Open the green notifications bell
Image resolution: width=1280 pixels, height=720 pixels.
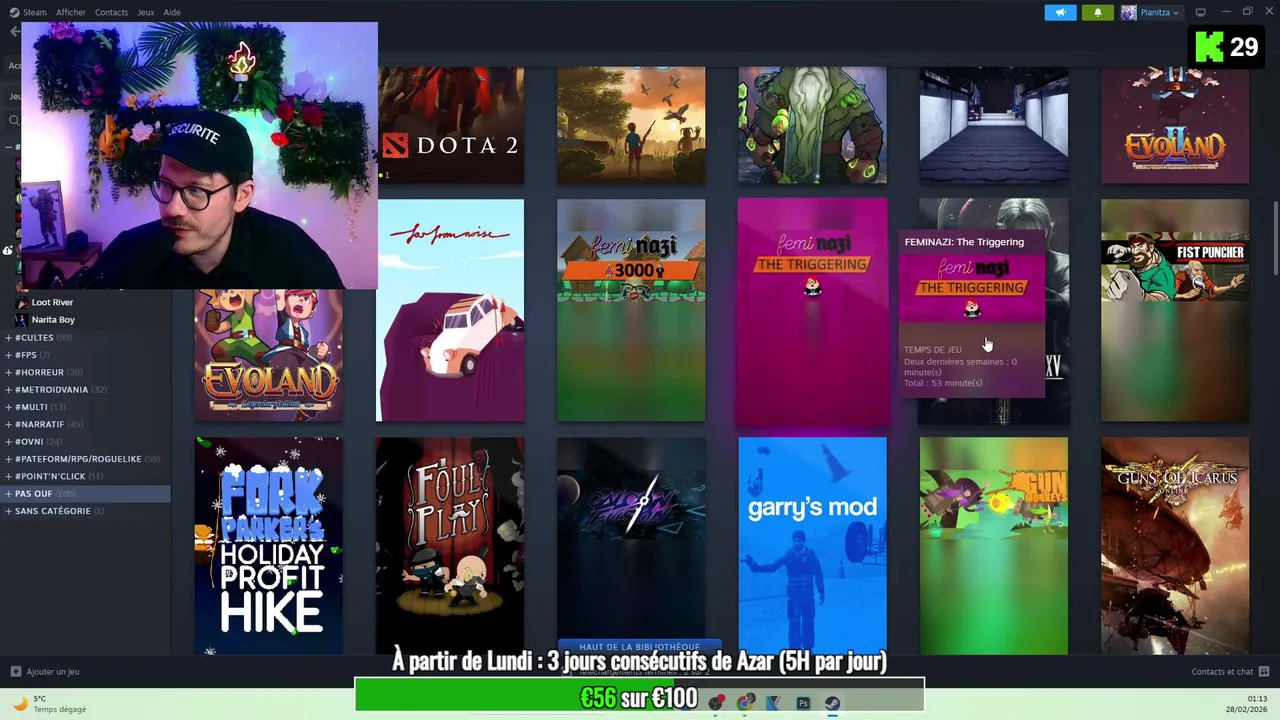(1097, 12)
